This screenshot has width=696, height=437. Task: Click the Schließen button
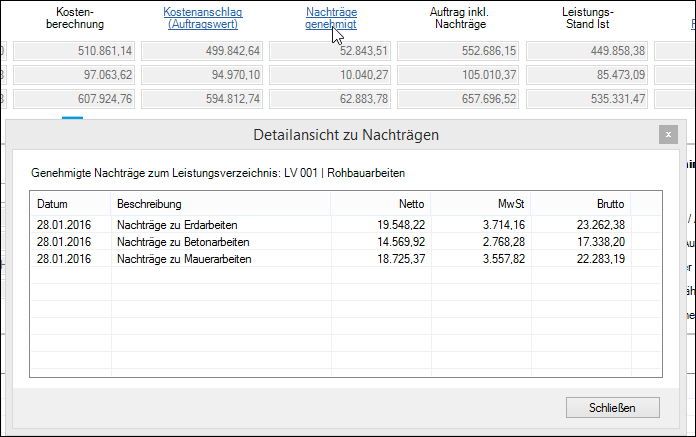click(x=613, y=407)
